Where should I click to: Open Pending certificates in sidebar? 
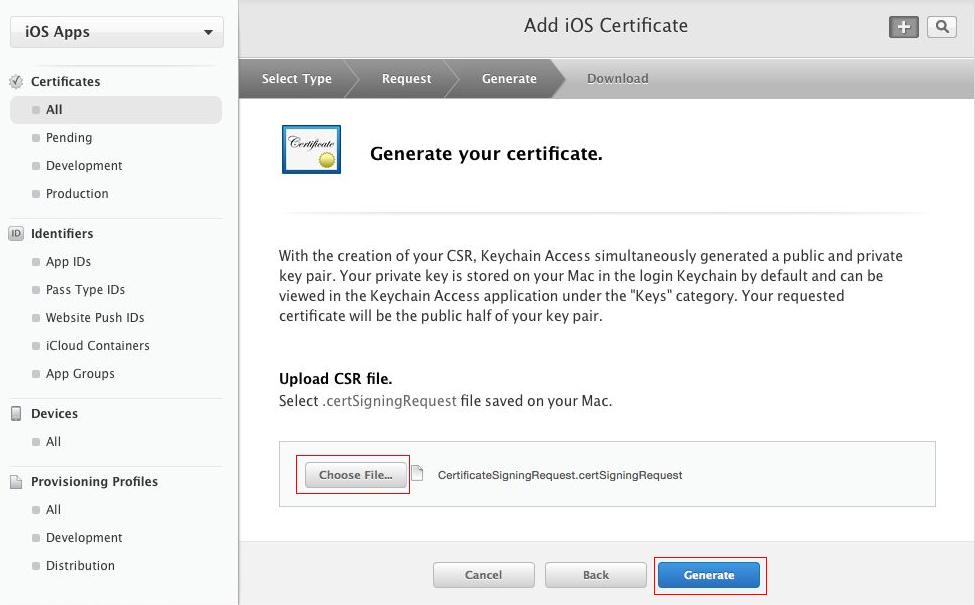(69, 137)
